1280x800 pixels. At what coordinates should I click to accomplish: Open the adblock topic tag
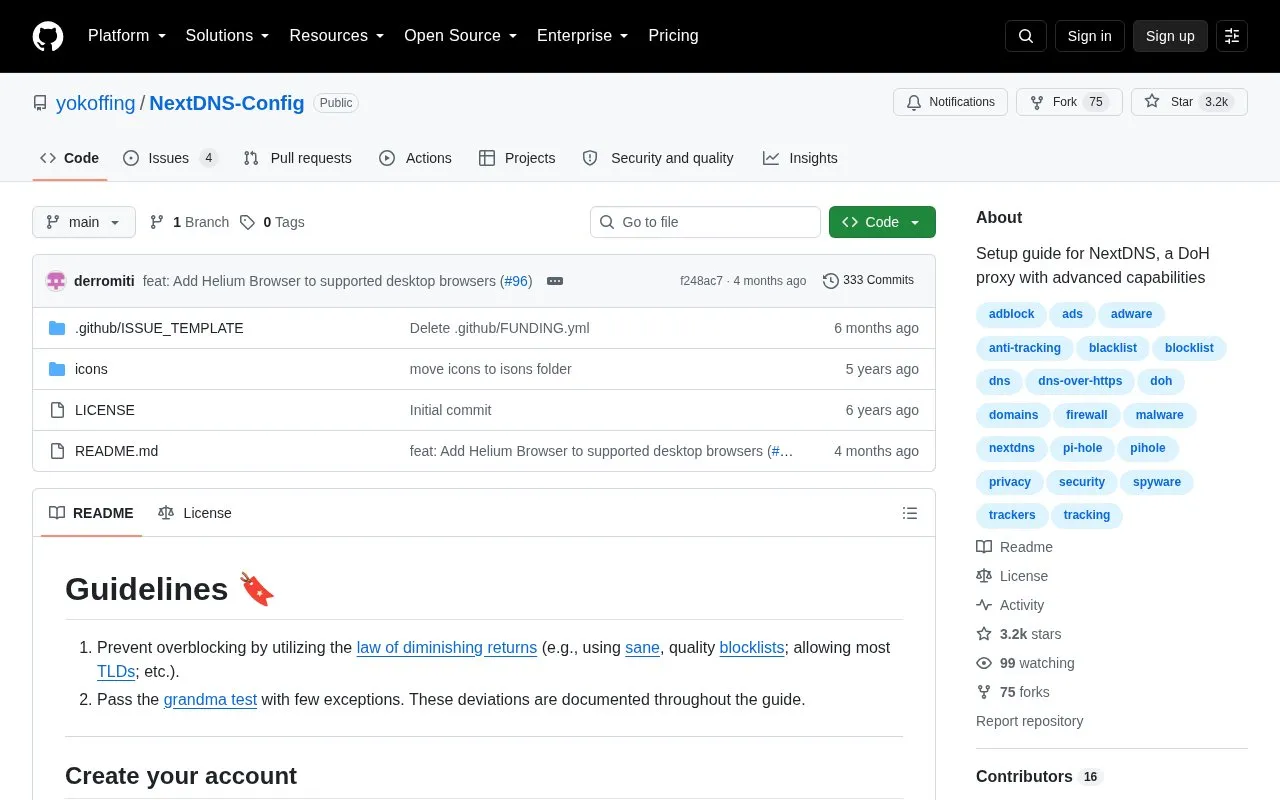coord(1012,314)
